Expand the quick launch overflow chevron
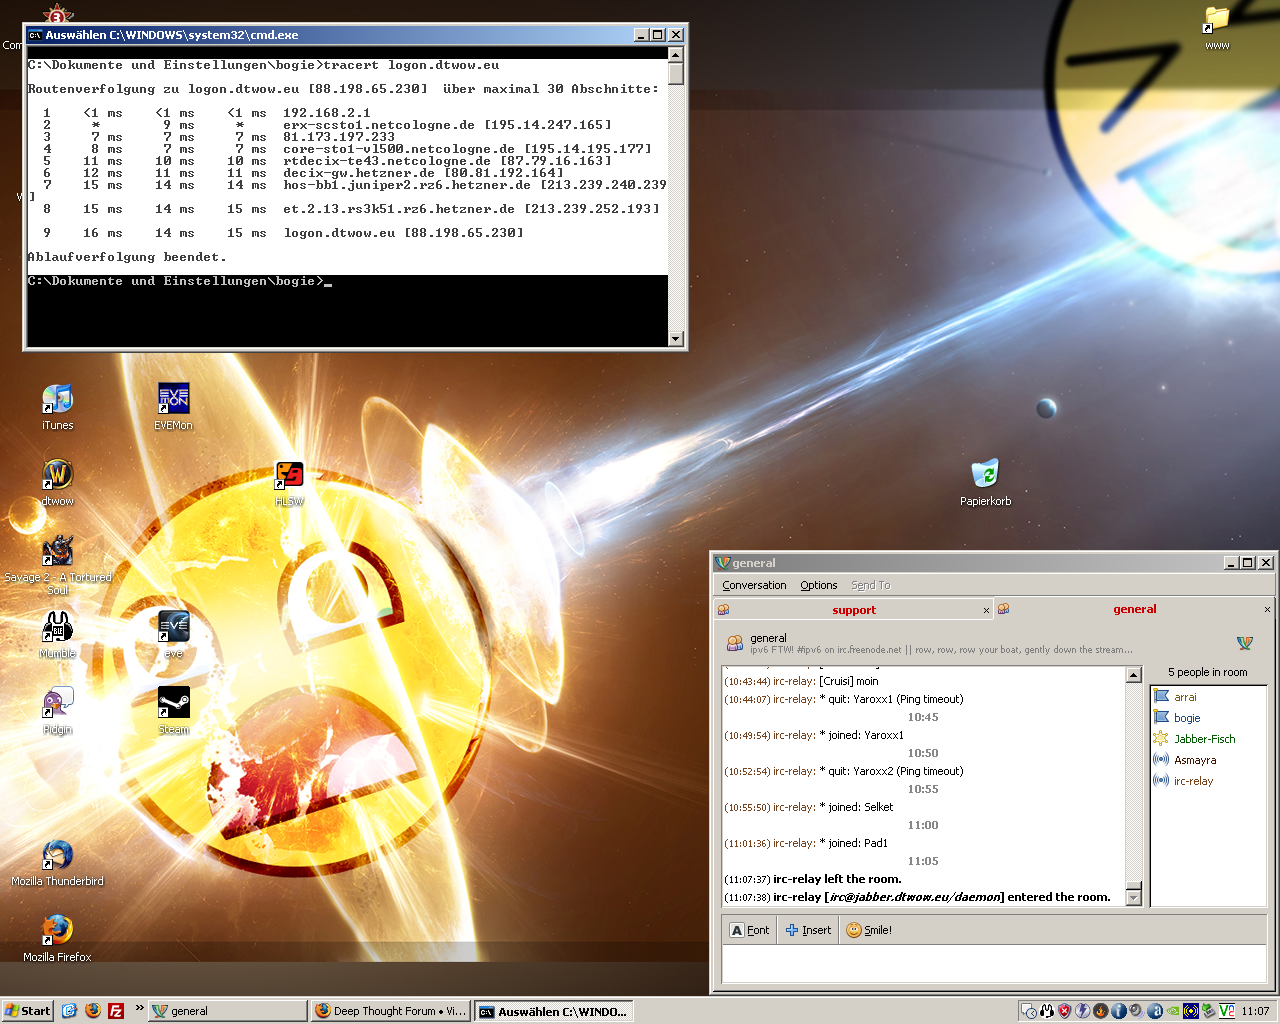This screenshot has height=1024, width=1280. pyautogui.click(x=139, y=1008)
